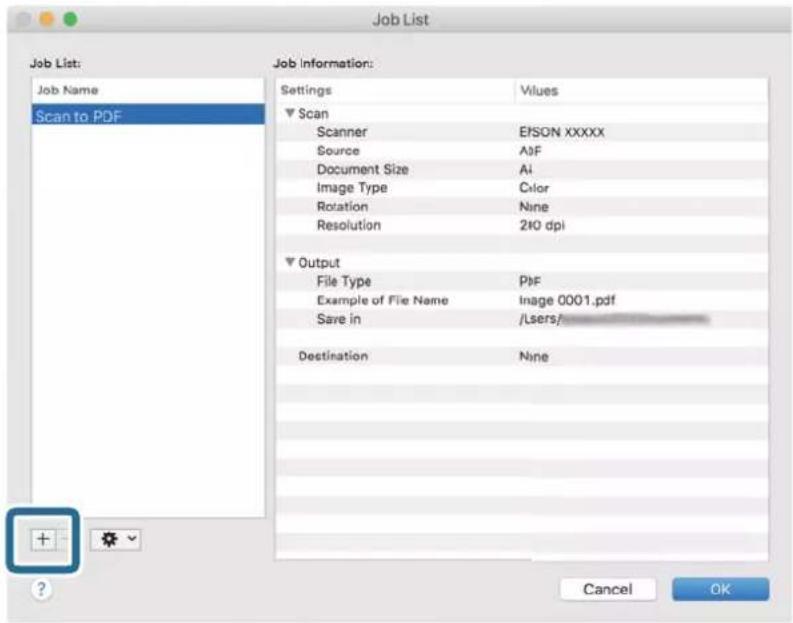
Task: Collapse the Scan settings group
Action: (290, 113)
